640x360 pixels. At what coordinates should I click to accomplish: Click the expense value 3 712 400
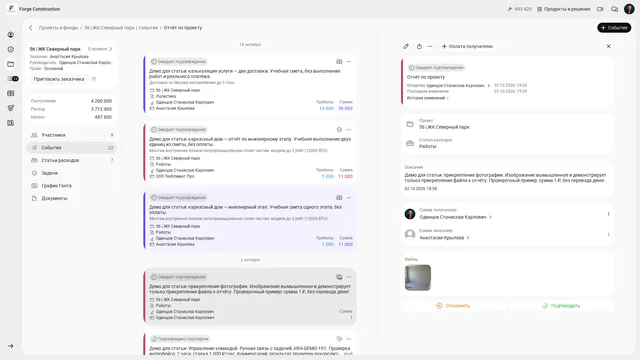click(101, 109)
